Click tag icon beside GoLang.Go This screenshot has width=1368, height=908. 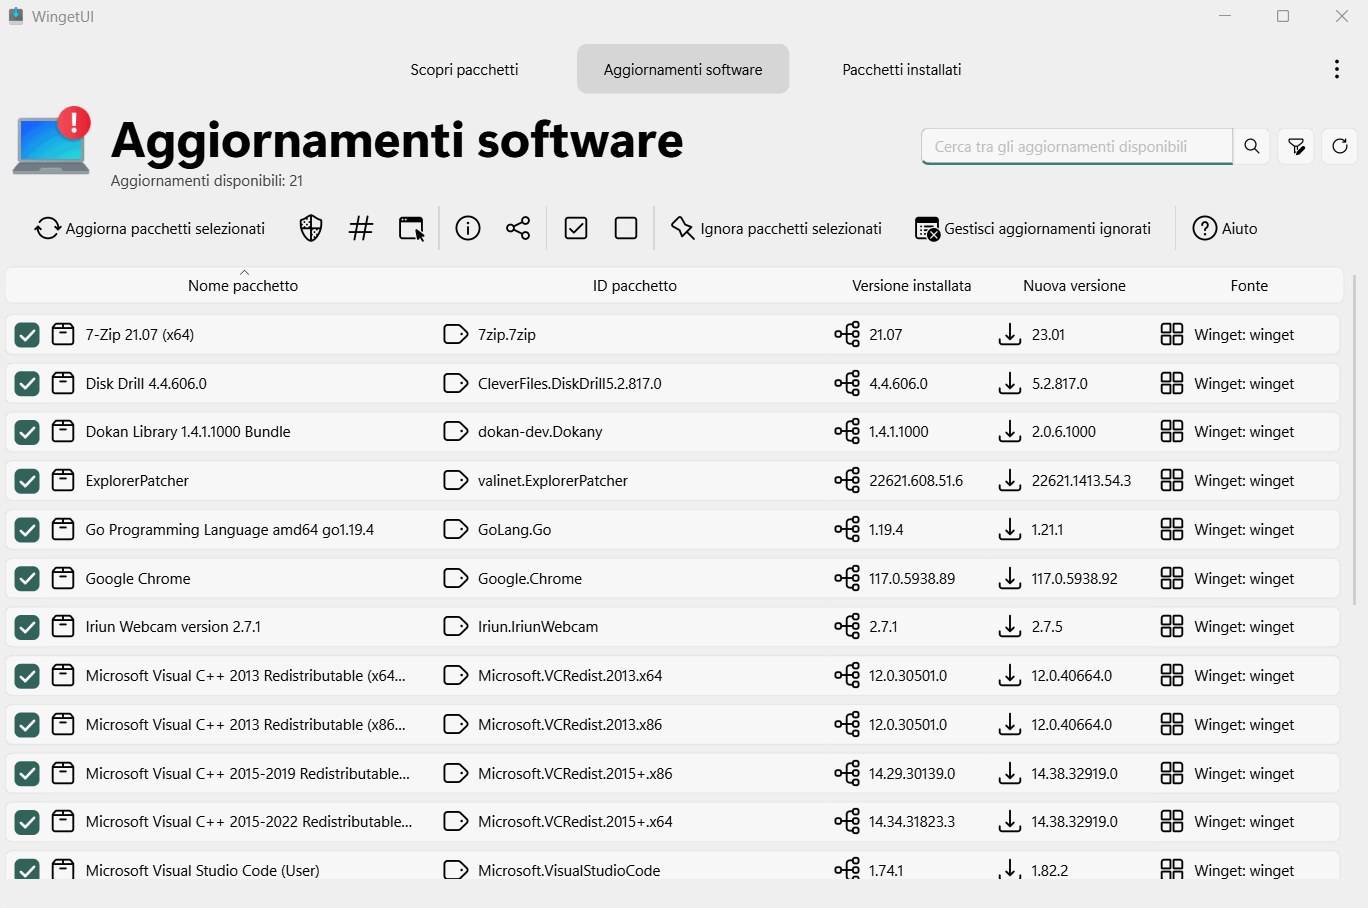tap(455, 529)
